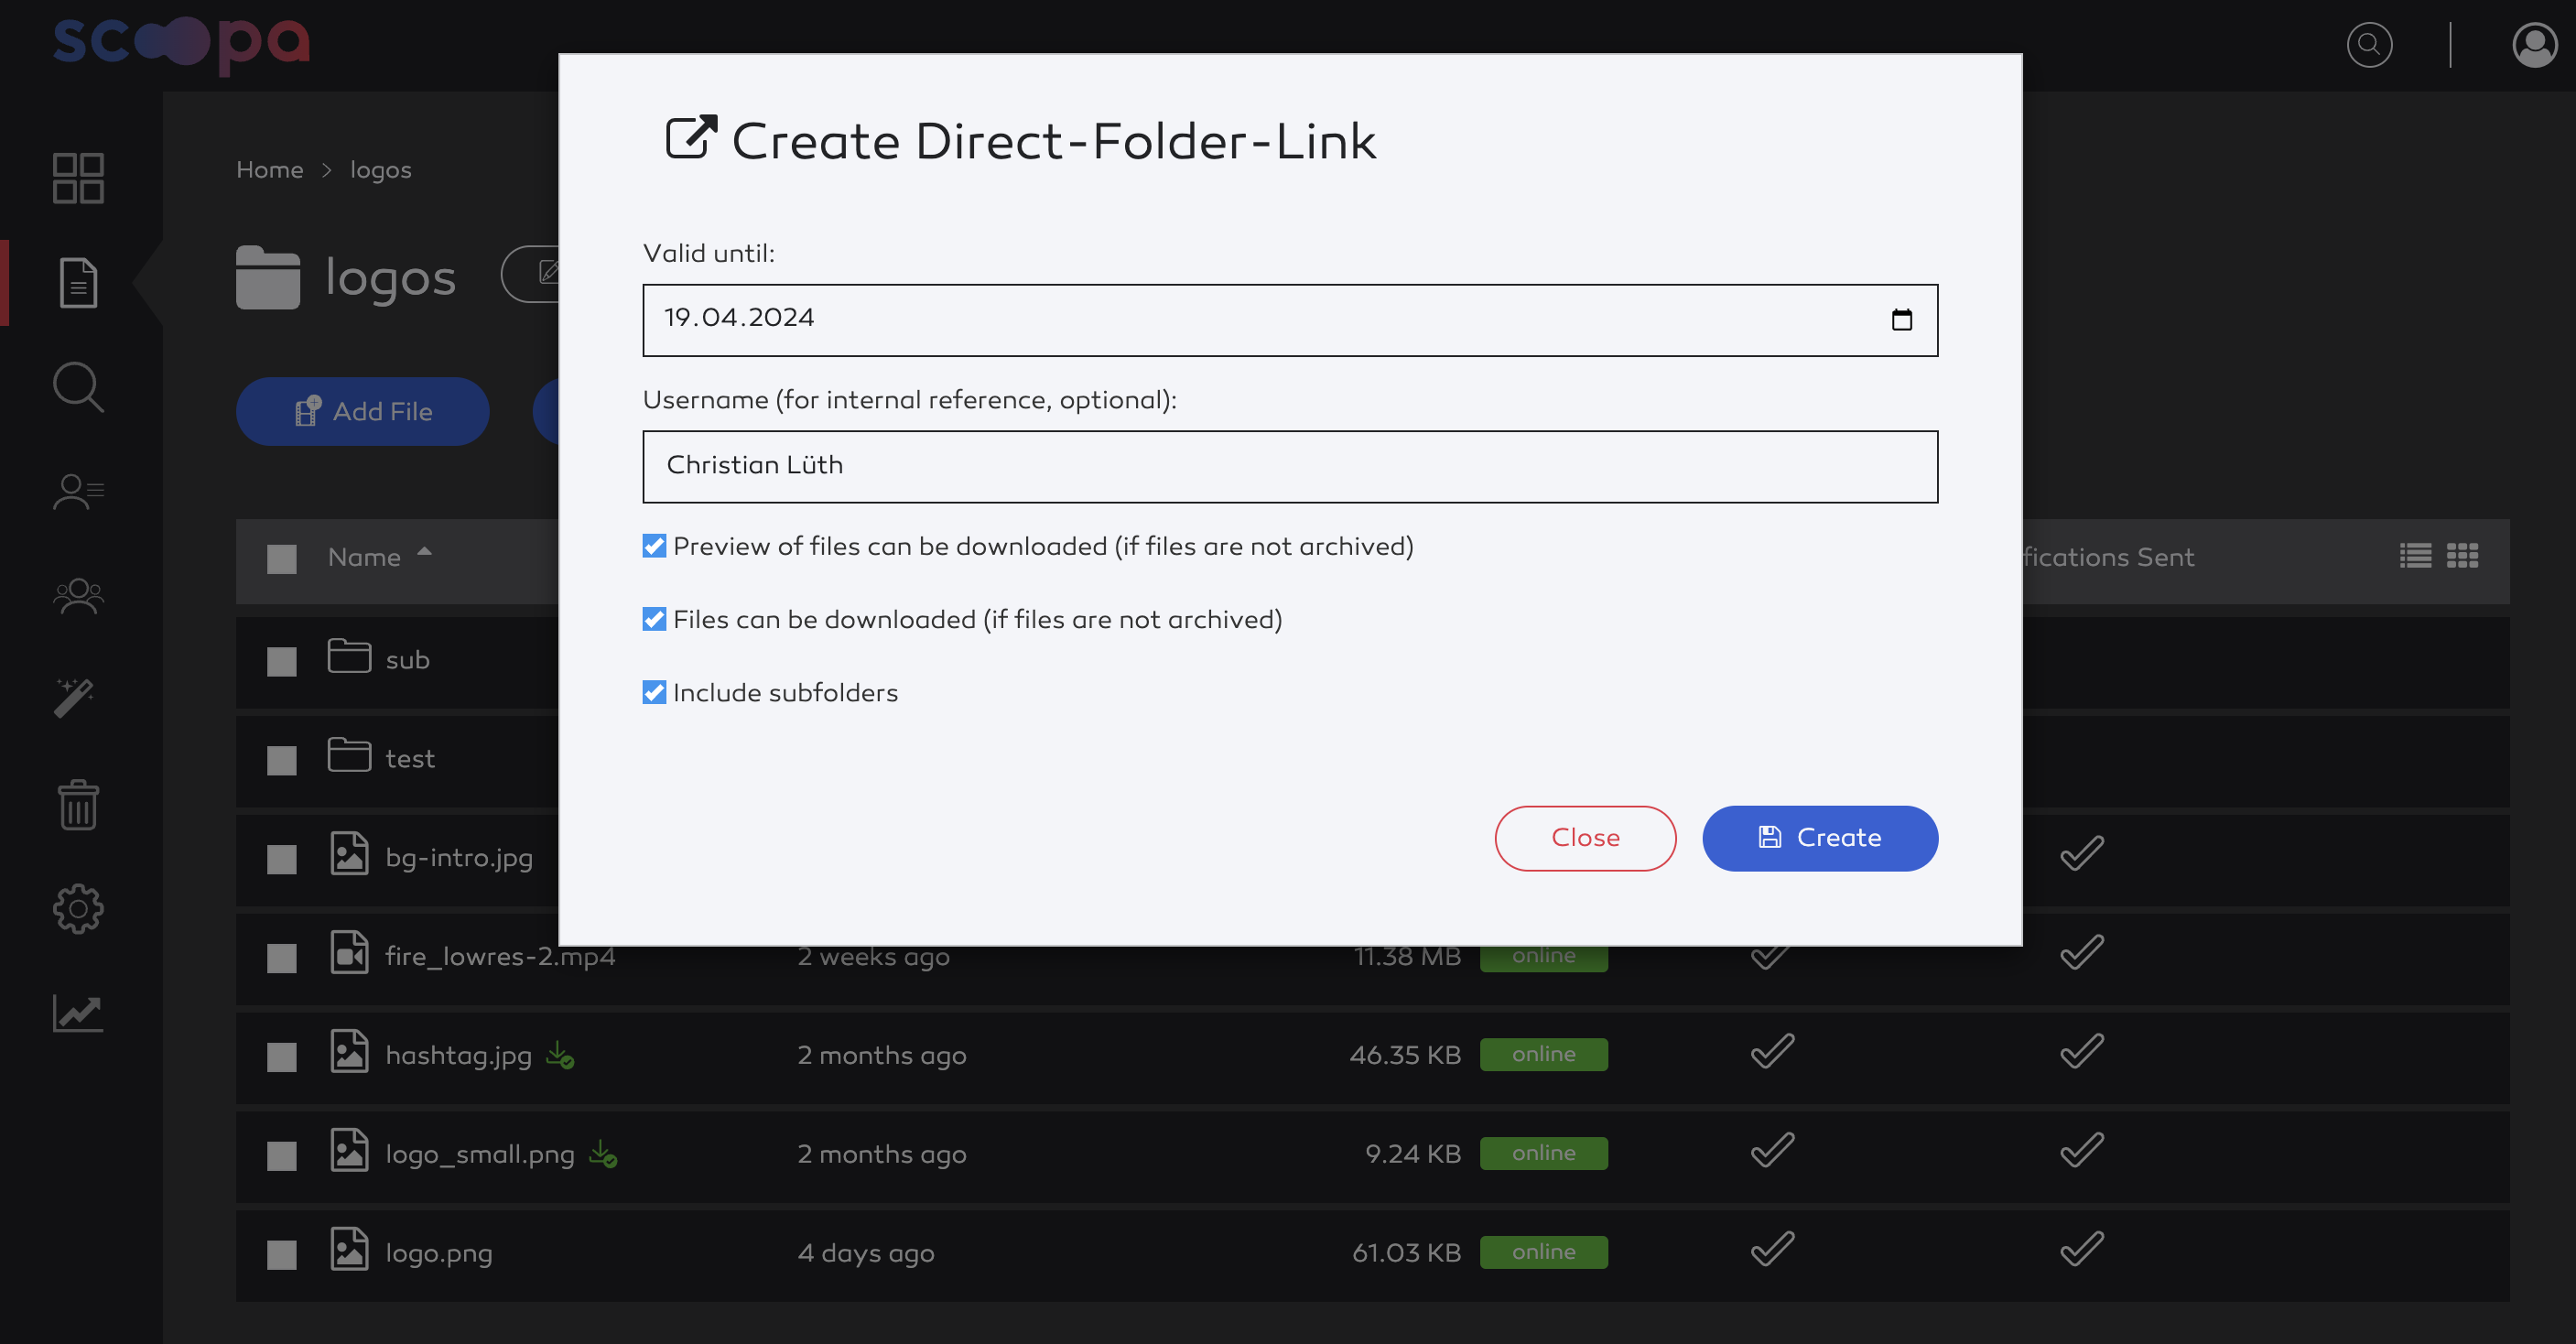Open the trash bin icon in sidebar

point(78,805)
